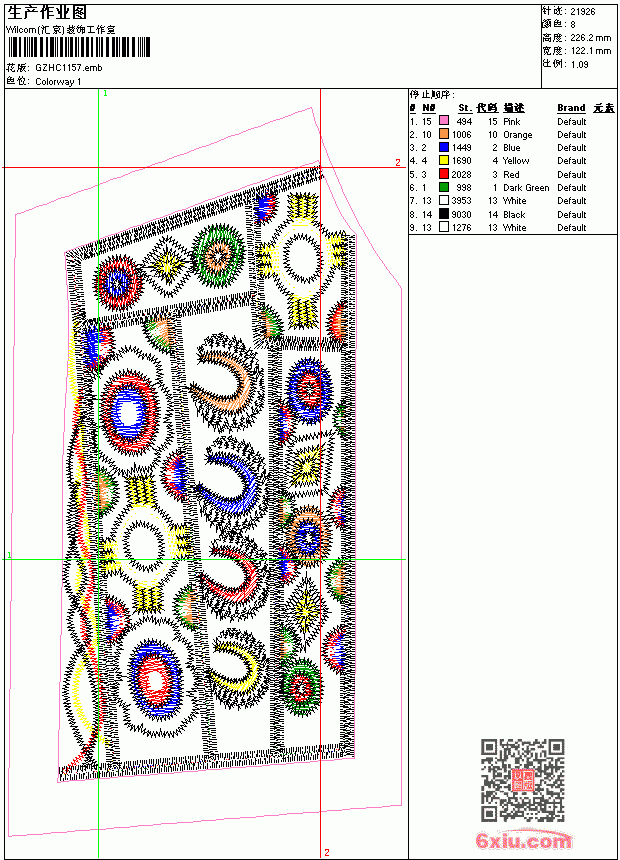The height and width of the screenshot is (860, 620).
Task: Select the Black thread swatch
Action: click(443, 214)
